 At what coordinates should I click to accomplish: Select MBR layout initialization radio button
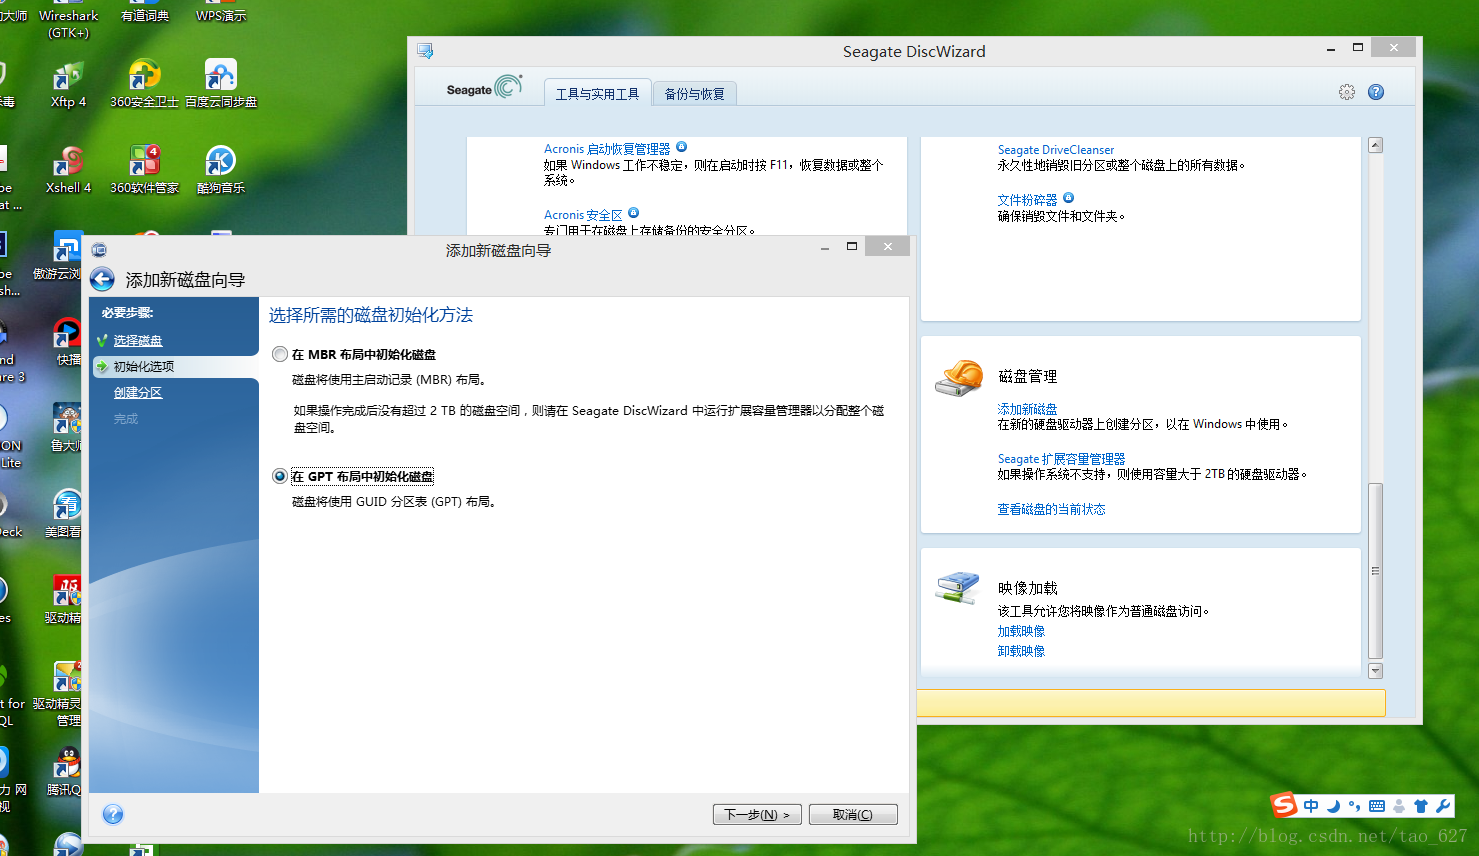280,354
